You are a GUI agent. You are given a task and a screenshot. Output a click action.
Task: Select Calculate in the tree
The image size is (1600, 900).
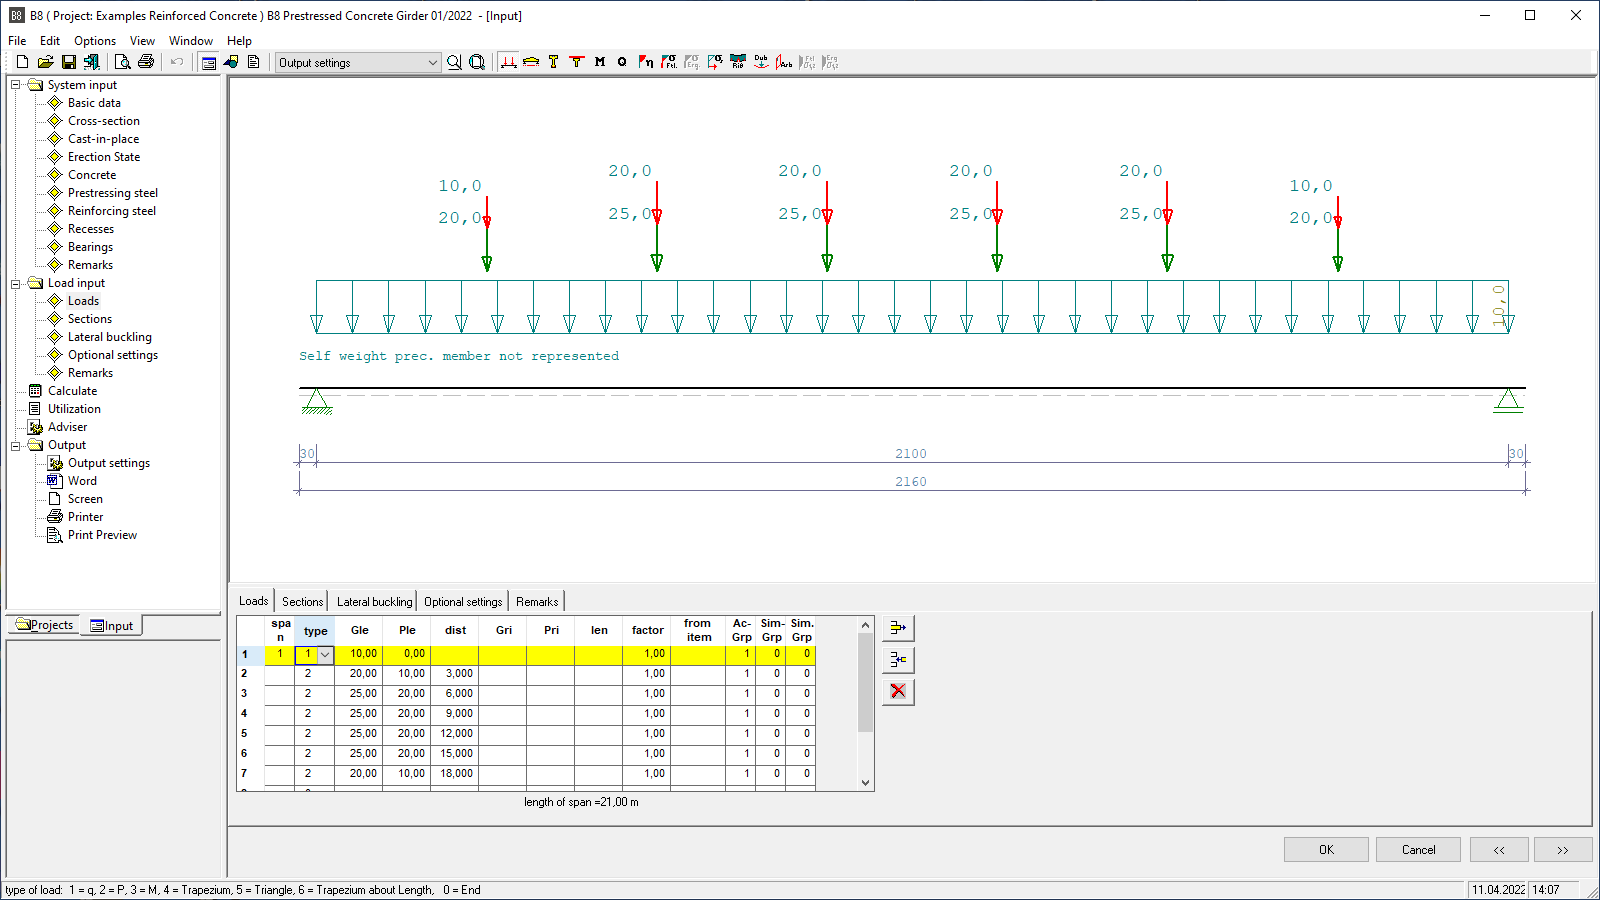tap(72, 391)
